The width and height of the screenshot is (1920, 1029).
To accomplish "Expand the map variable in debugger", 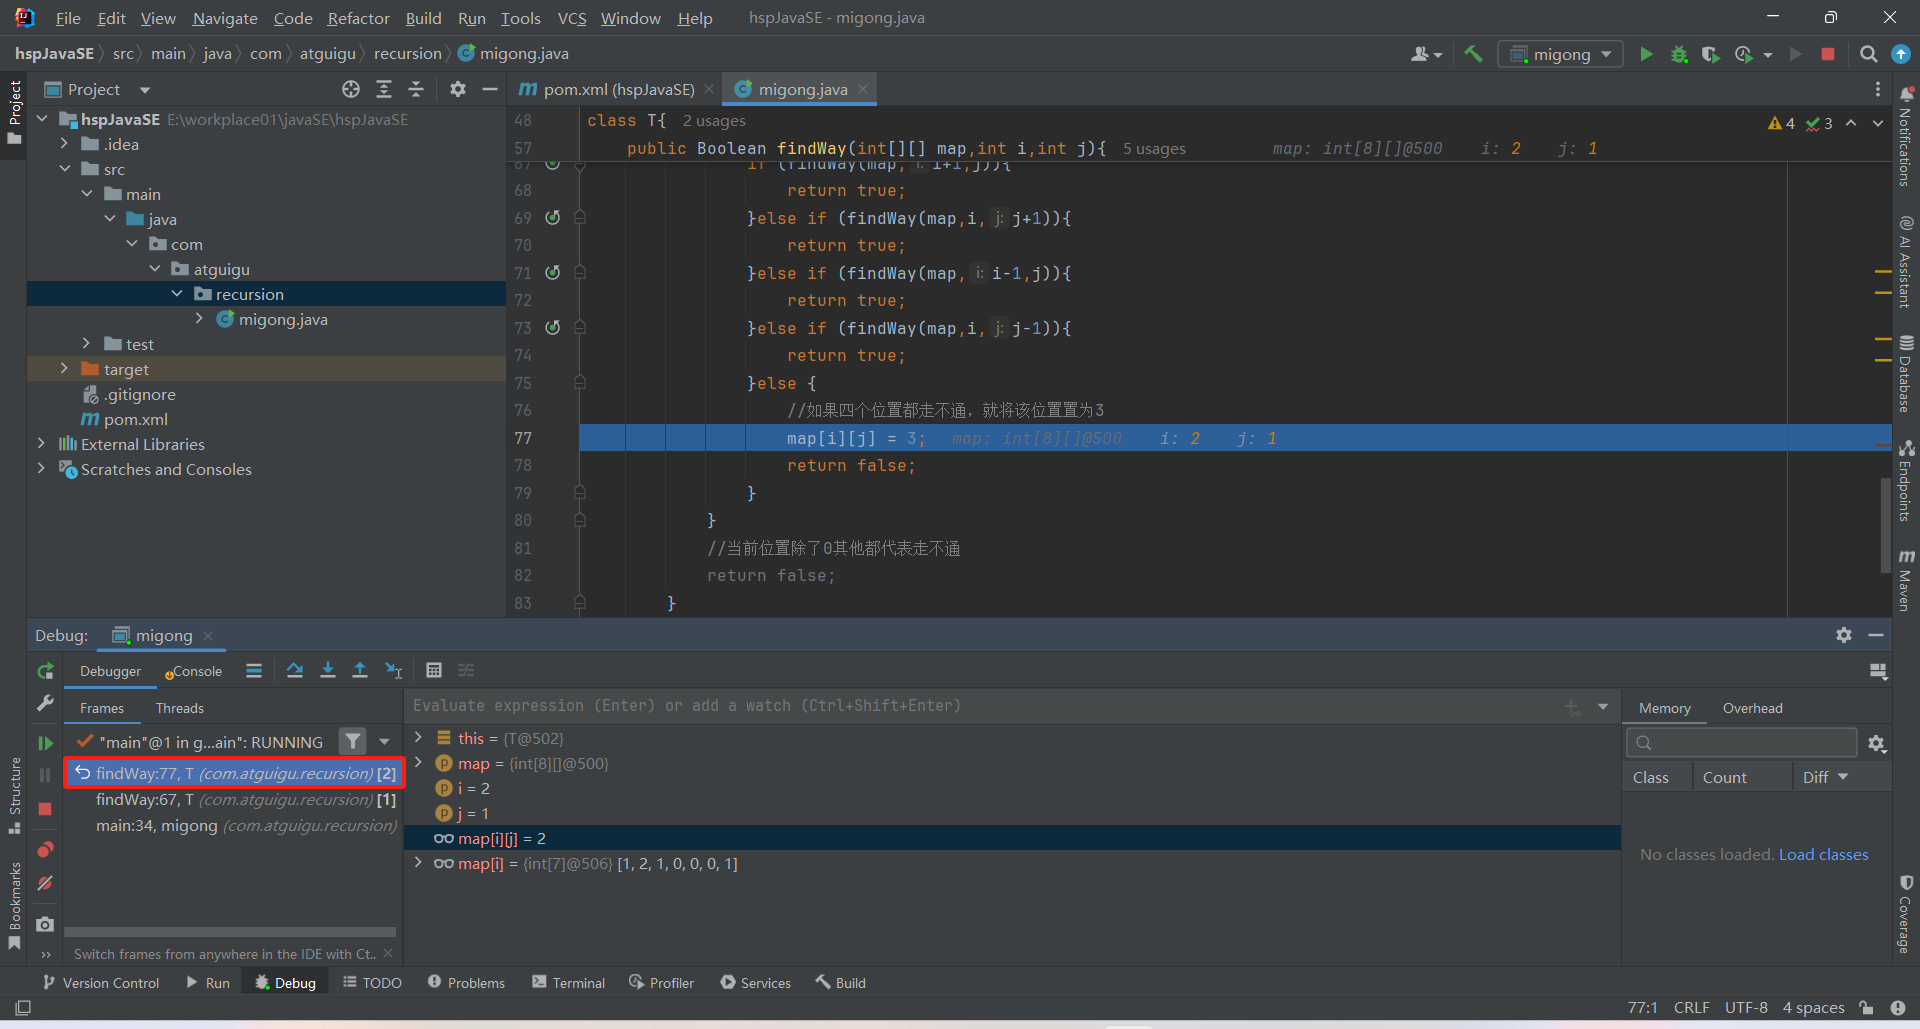I will pyautogui.click(x=419, y=763).
